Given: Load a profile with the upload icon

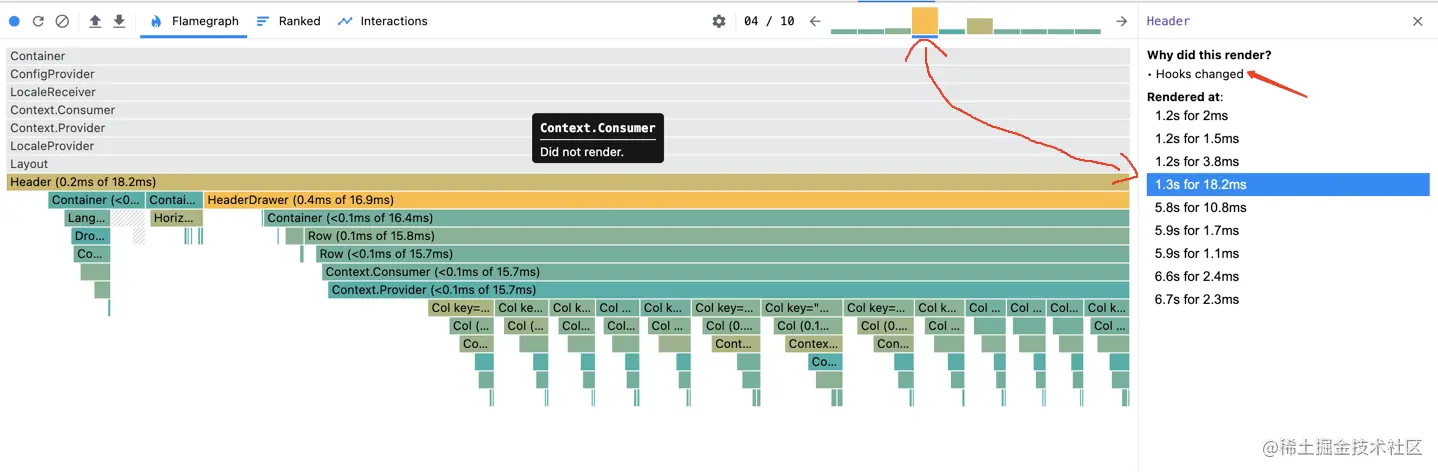Looking at the screenshot, I should click(x=95, y=21).
